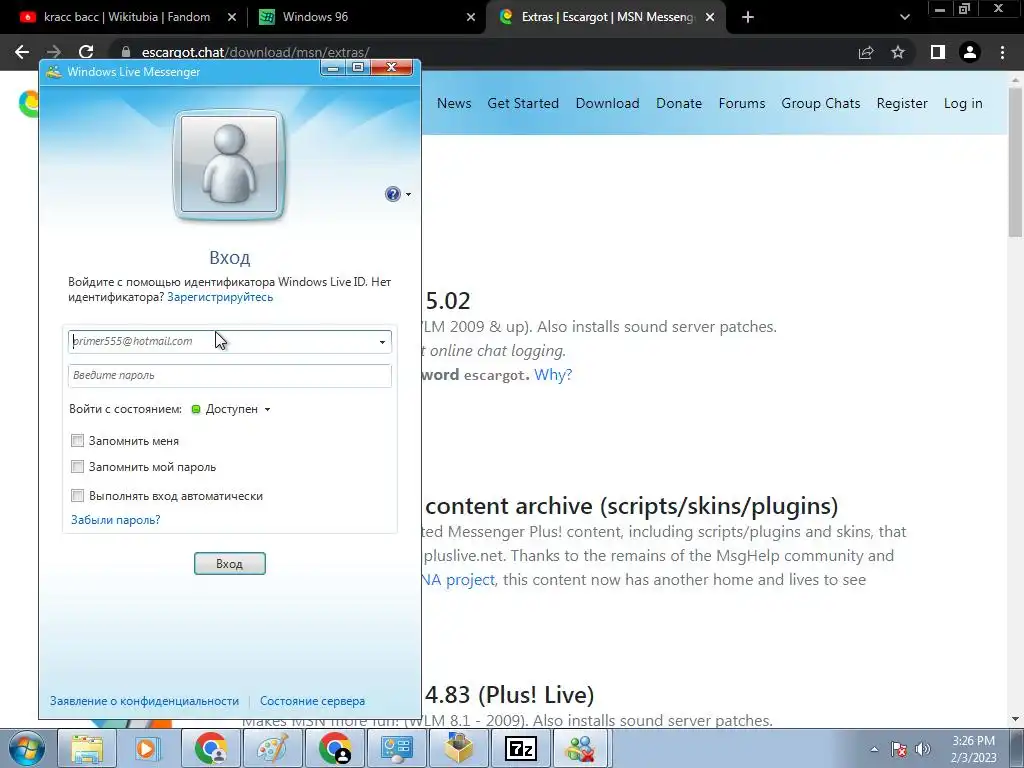
Task: Open the News menu on Escargot site
Action: 454,103
